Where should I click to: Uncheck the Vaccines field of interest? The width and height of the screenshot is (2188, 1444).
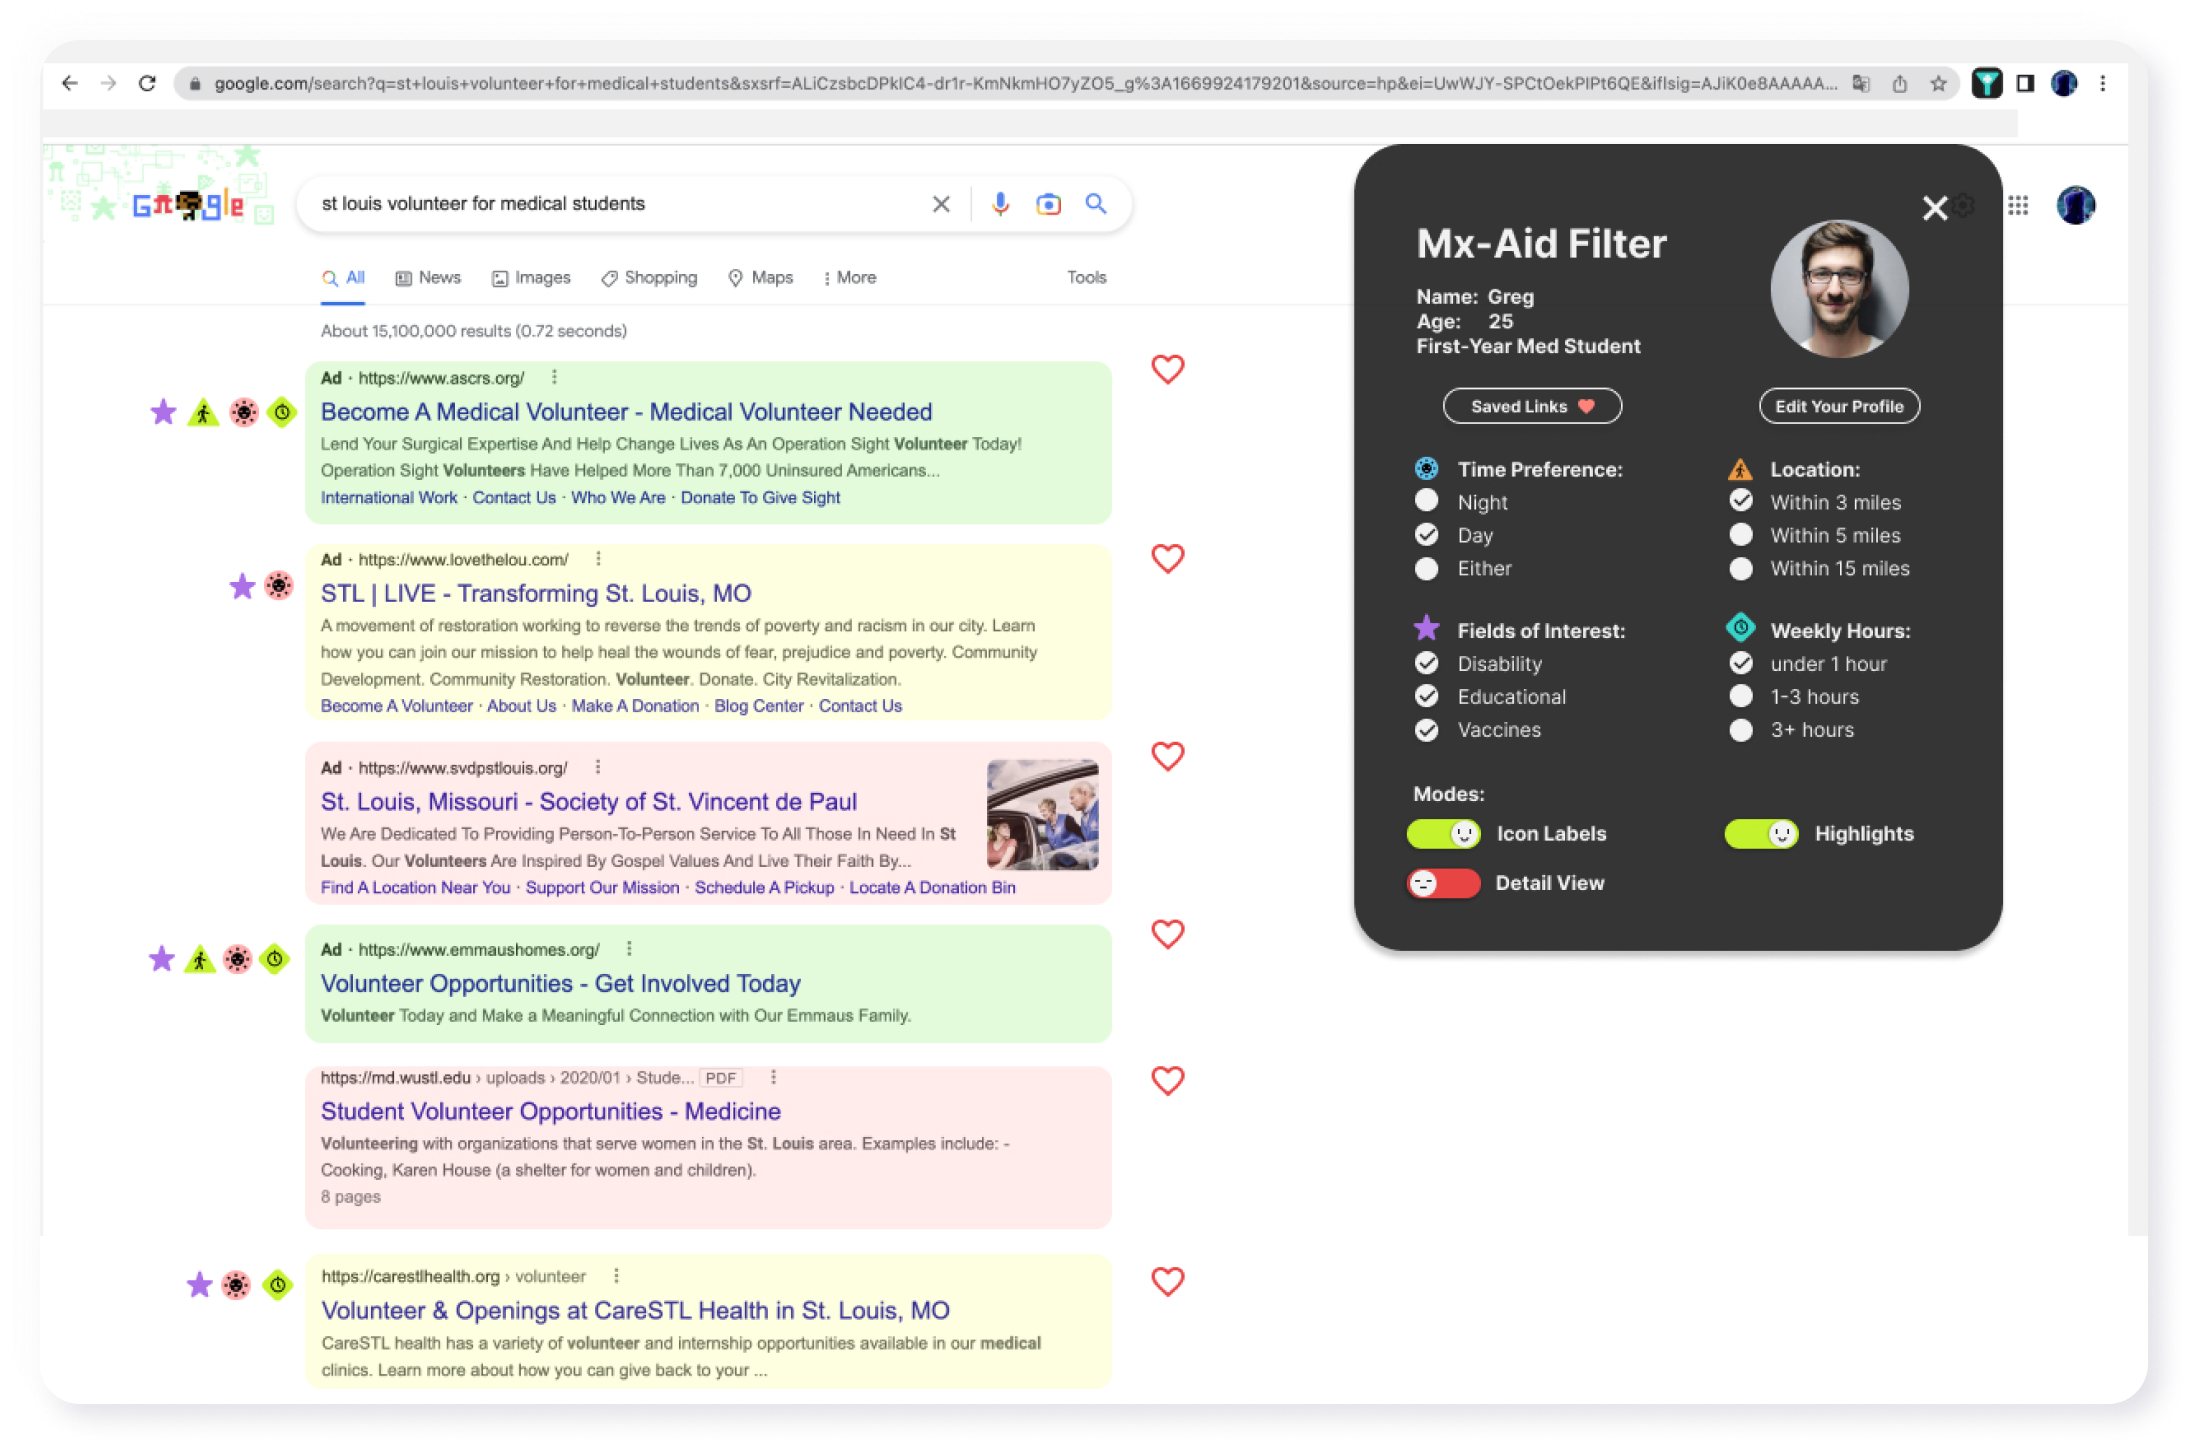[1427, 730]
